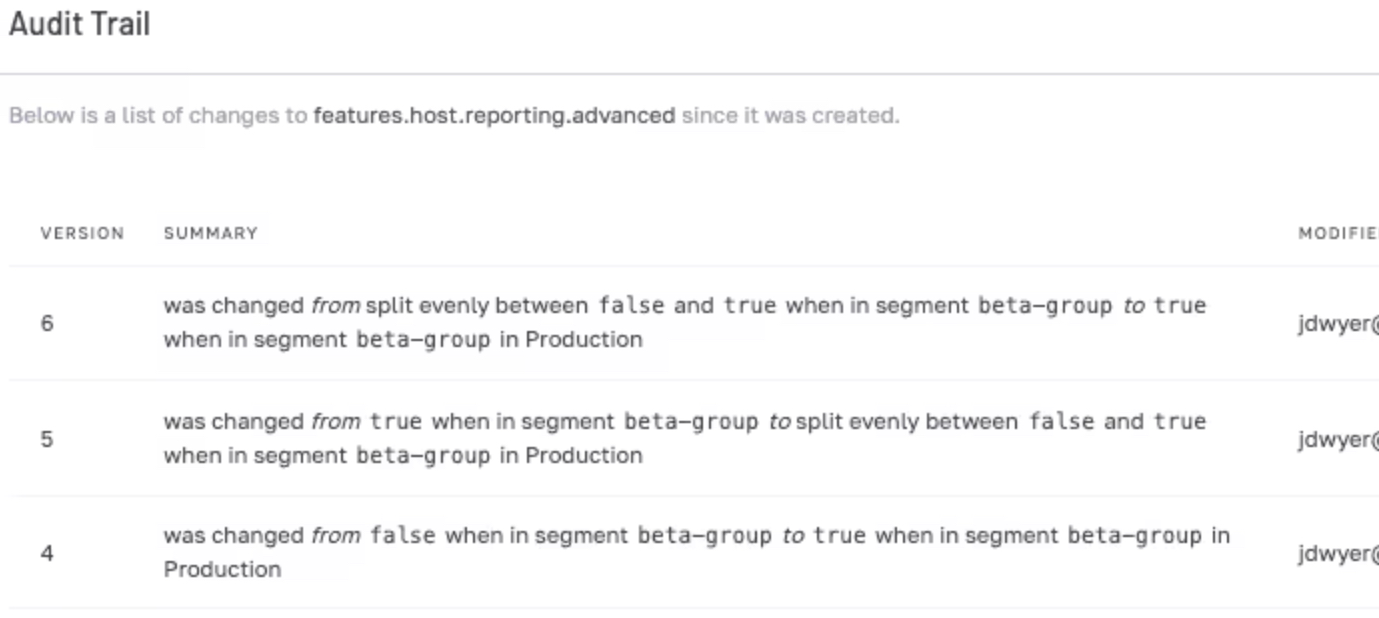This screenshot has width=1379, height=618.
Task: Sort by the MODIFIED column header
Action: pos(1339,233)
